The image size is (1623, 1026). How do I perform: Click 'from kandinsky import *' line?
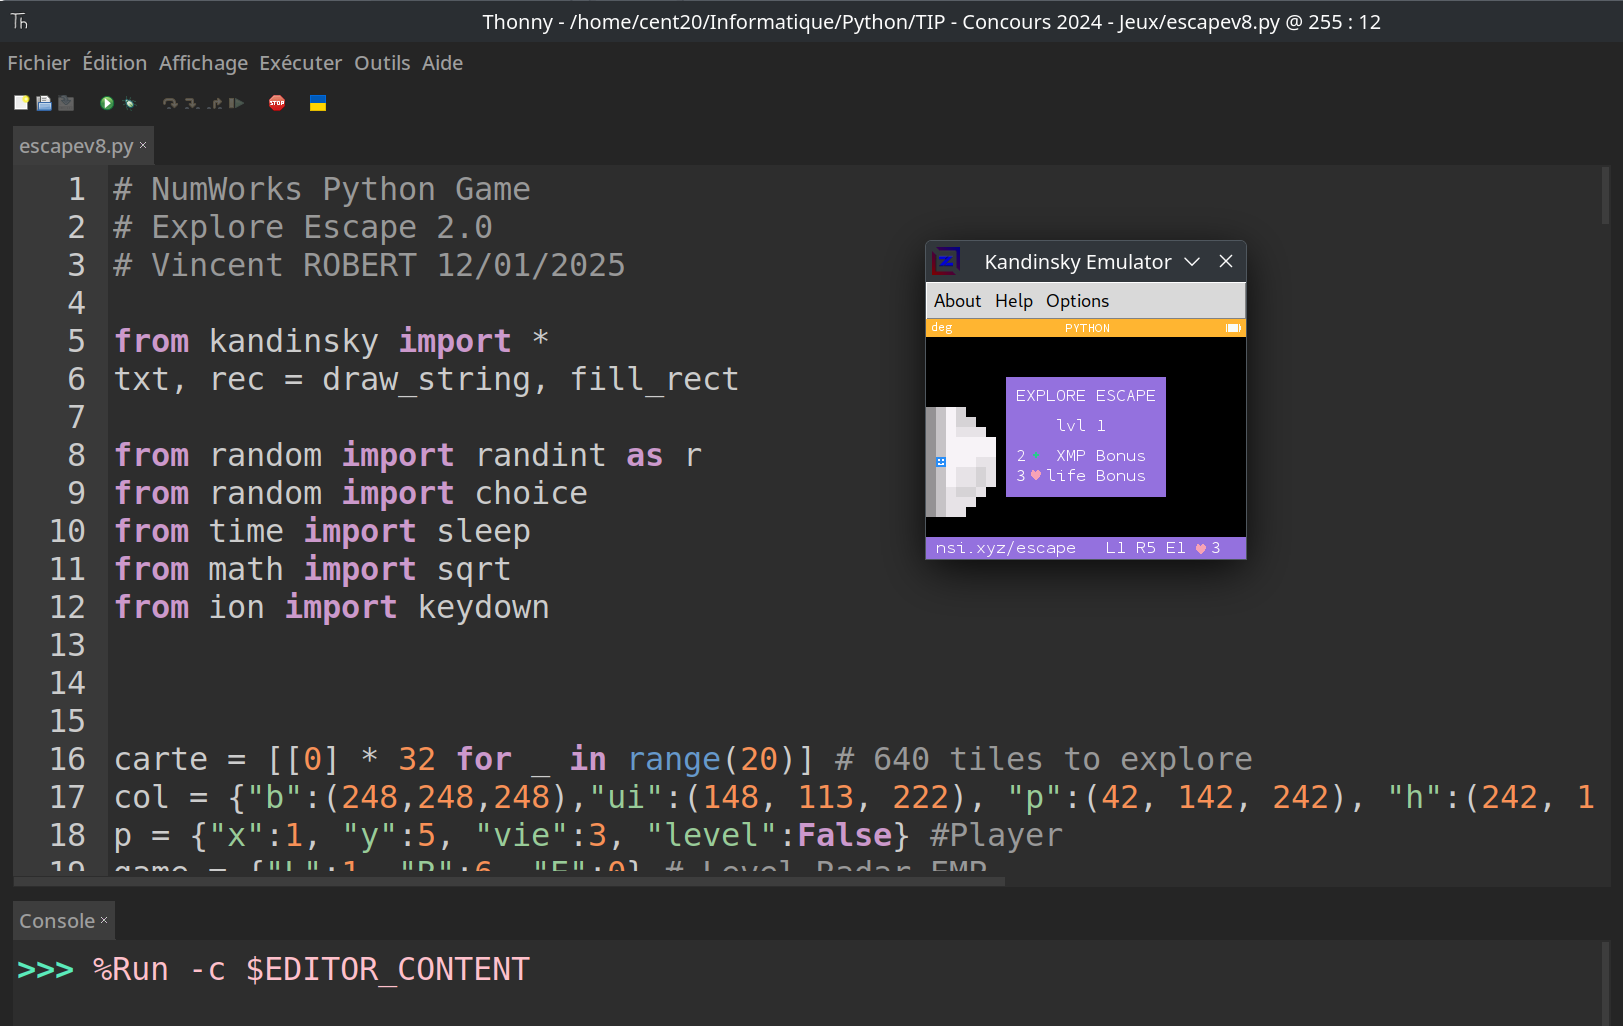coord(332,341)
